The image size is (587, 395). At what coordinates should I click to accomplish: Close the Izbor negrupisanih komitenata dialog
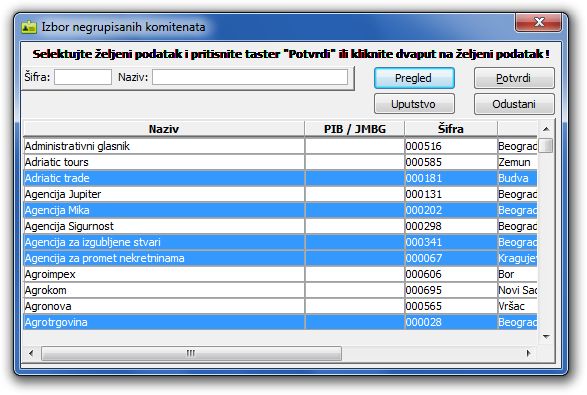click(538, 22)
